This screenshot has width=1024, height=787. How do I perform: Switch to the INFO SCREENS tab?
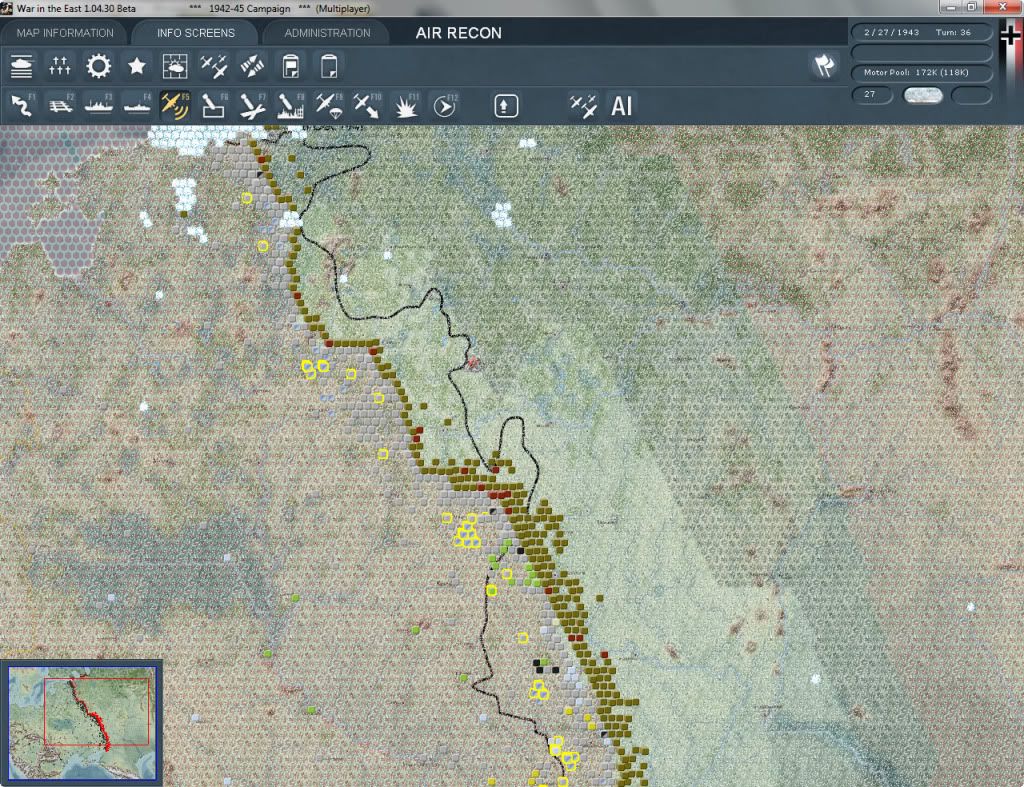click(x=195, y=33)
